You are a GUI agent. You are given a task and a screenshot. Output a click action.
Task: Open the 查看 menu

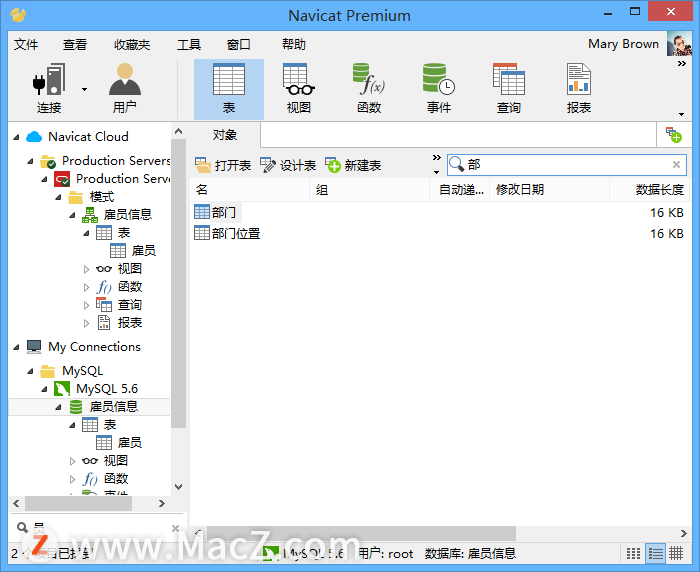click(x=75, y=44)
